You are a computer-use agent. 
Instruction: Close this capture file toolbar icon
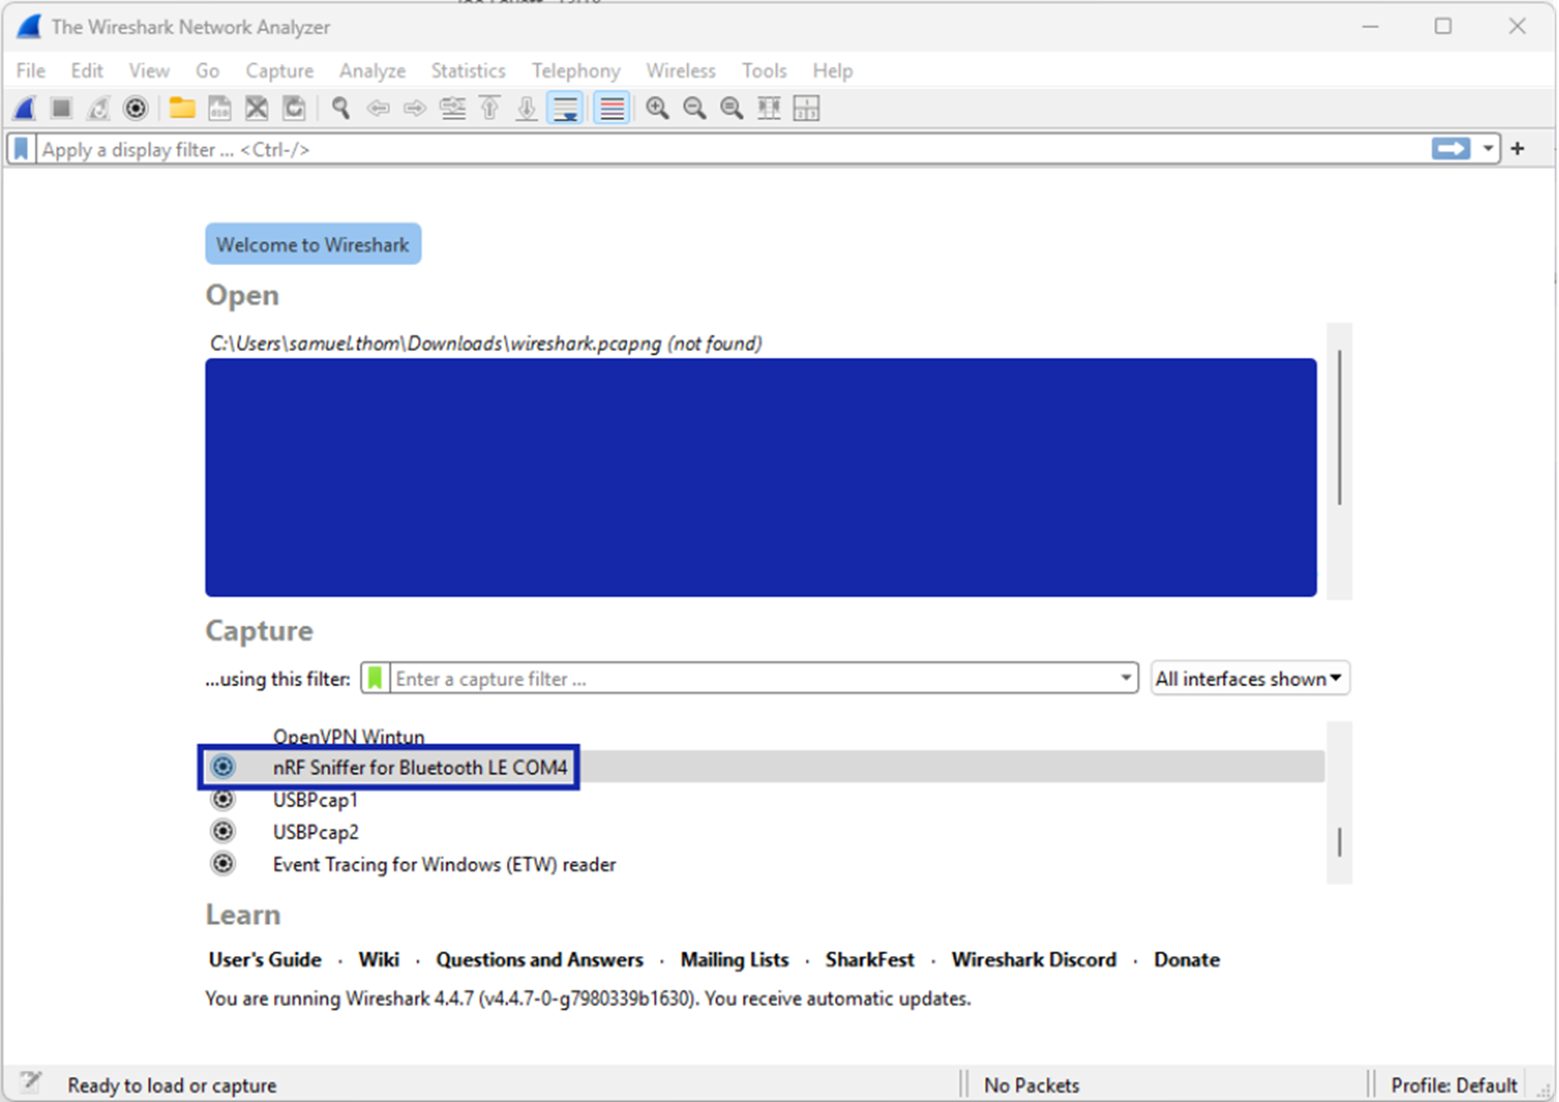pos(257,108)
